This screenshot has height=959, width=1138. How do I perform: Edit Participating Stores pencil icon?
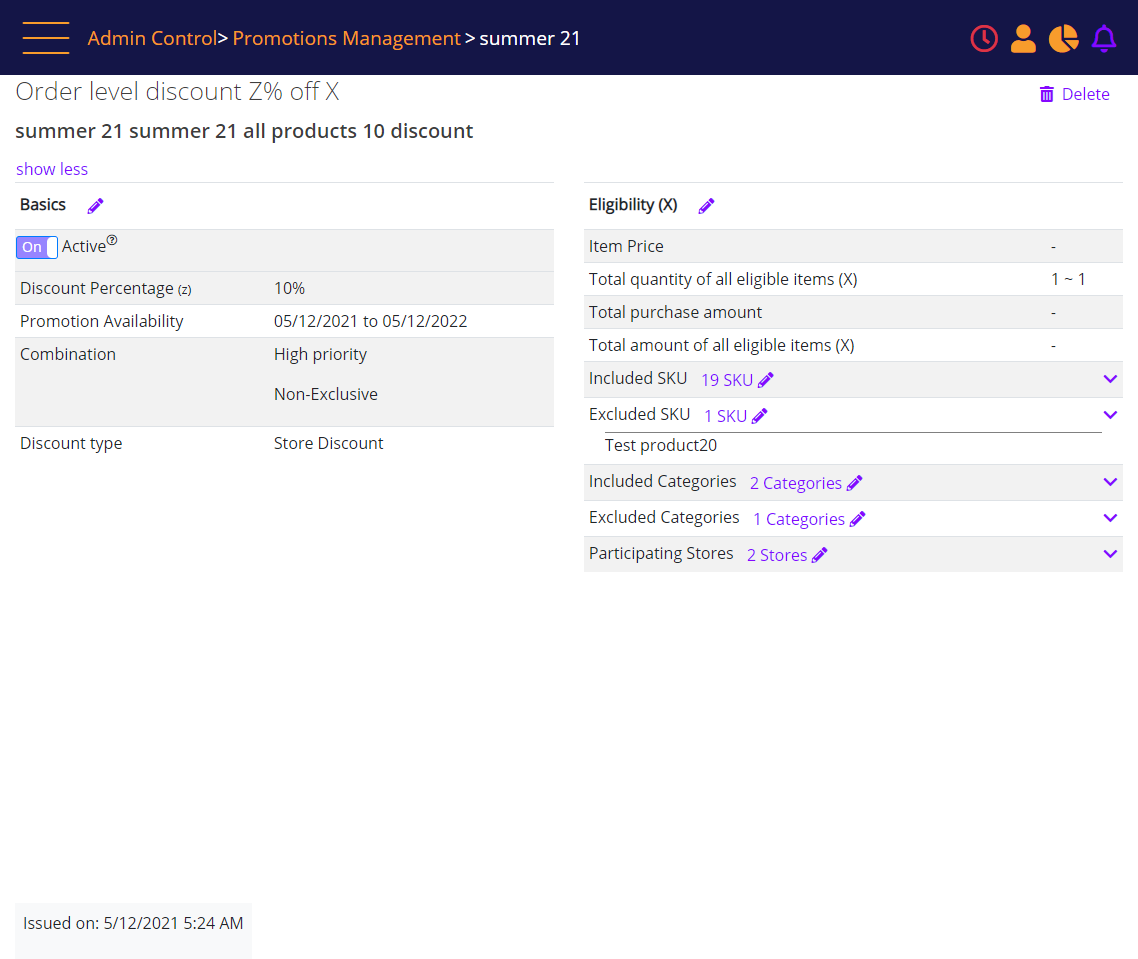(x=819, y=555)
